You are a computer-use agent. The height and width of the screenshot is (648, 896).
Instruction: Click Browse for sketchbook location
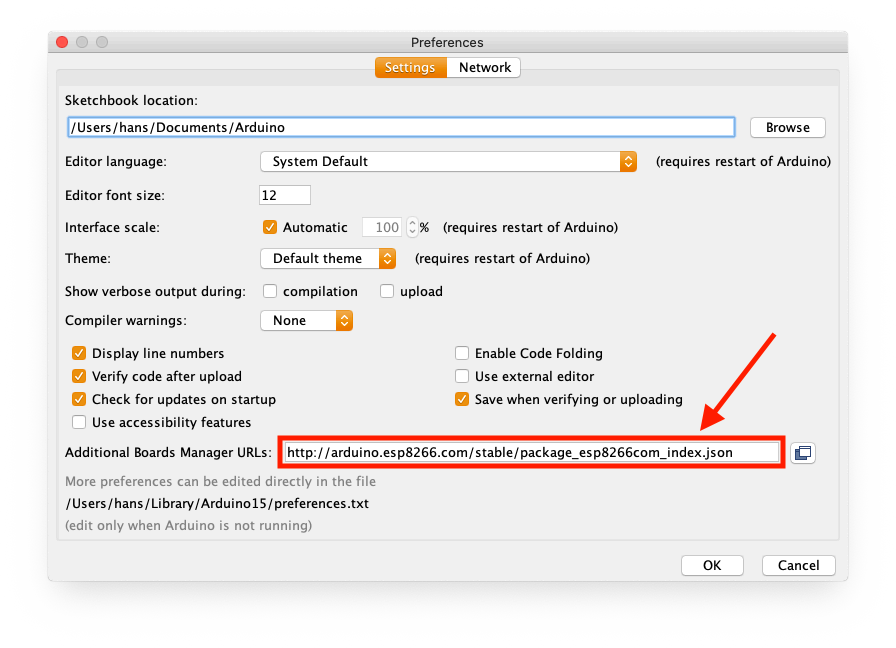pos(787,127)
